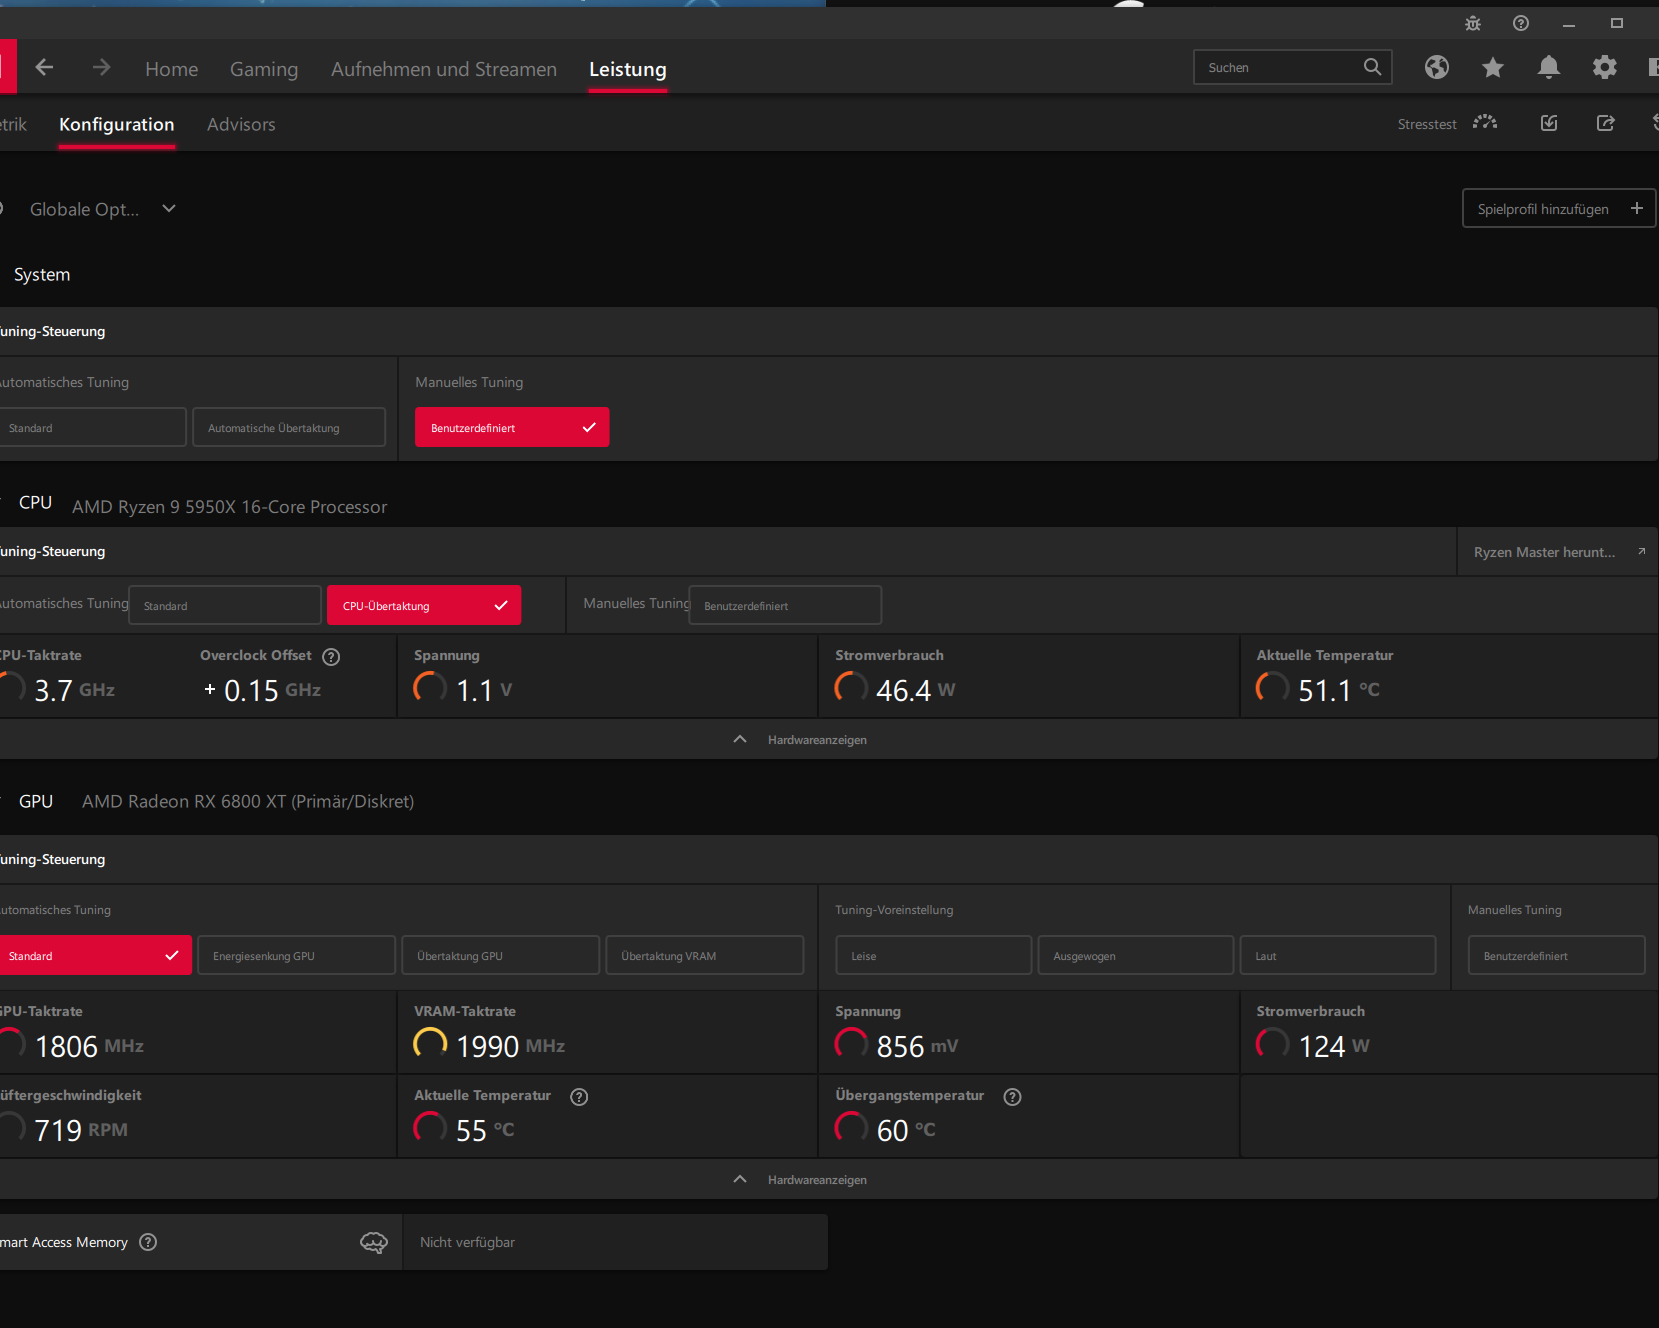Click the VRAM-Taktrate gauge

pos(430,1043)
